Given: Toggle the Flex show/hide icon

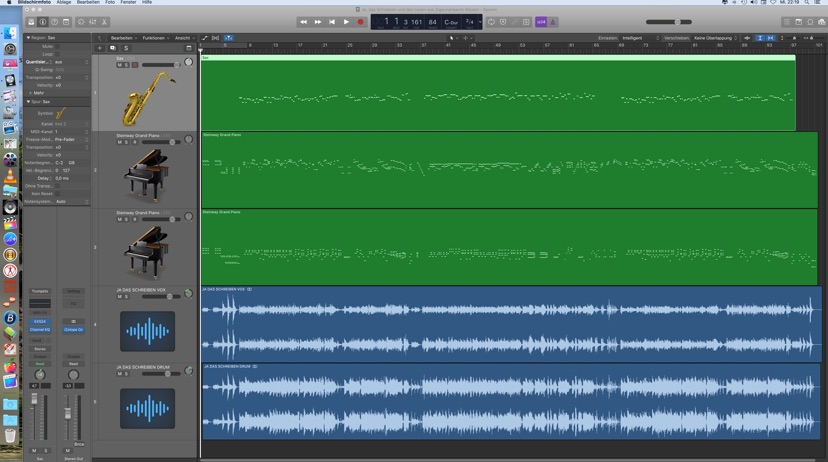Looking at the screenshot, I should pos(215,38).
